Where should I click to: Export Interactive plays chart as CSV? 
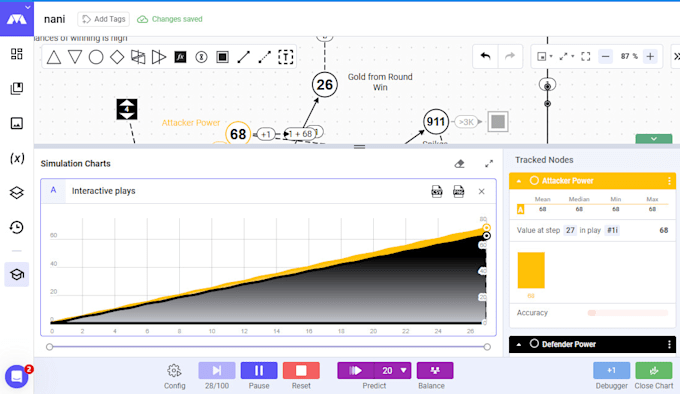tap(437, 191)
